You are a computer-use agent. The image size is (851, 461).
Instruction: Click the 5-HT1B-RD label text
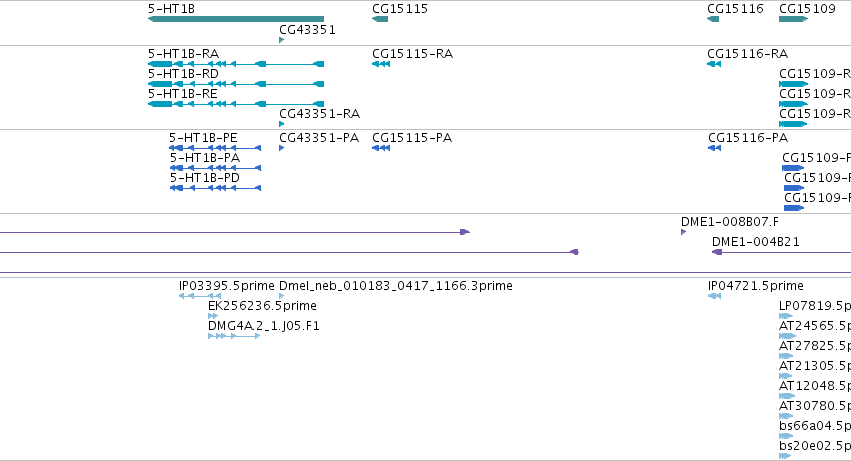pos(183,74)
